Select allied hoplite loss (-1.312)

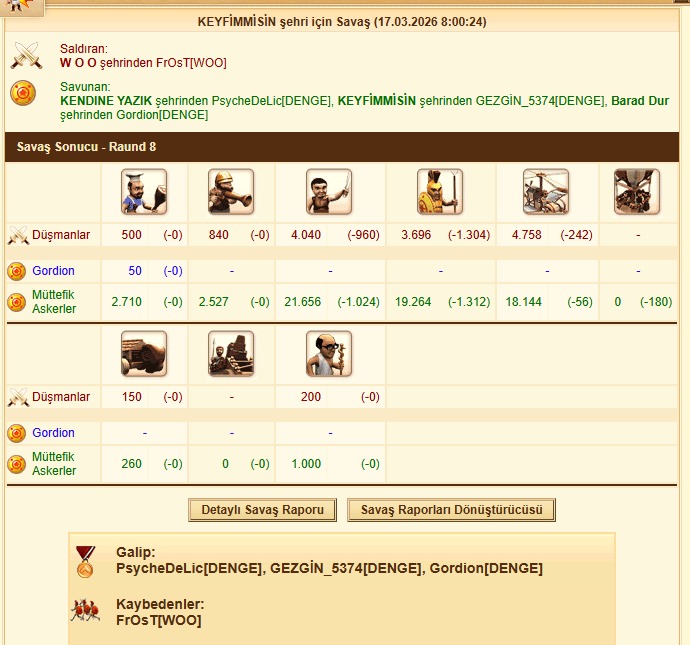[469, 302]
